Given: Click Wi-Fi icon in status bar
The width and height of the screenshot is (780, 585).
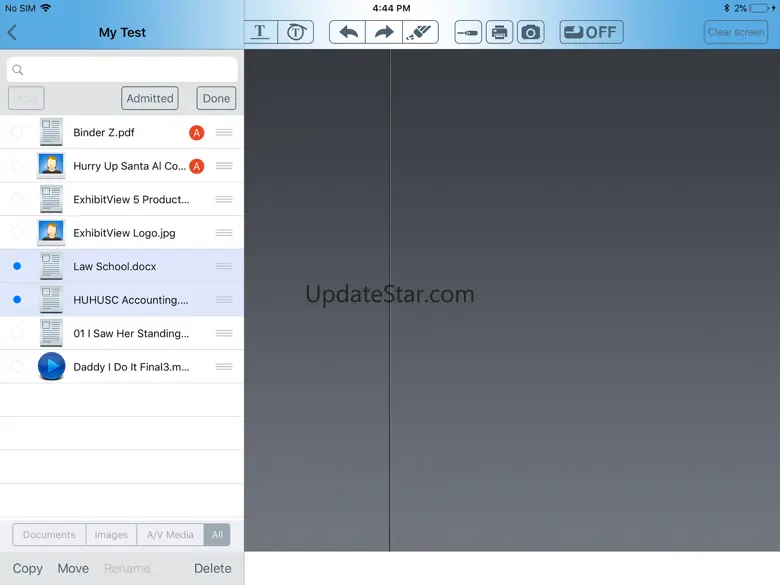Looking at the screenshot, I should [x=46, y=8].
